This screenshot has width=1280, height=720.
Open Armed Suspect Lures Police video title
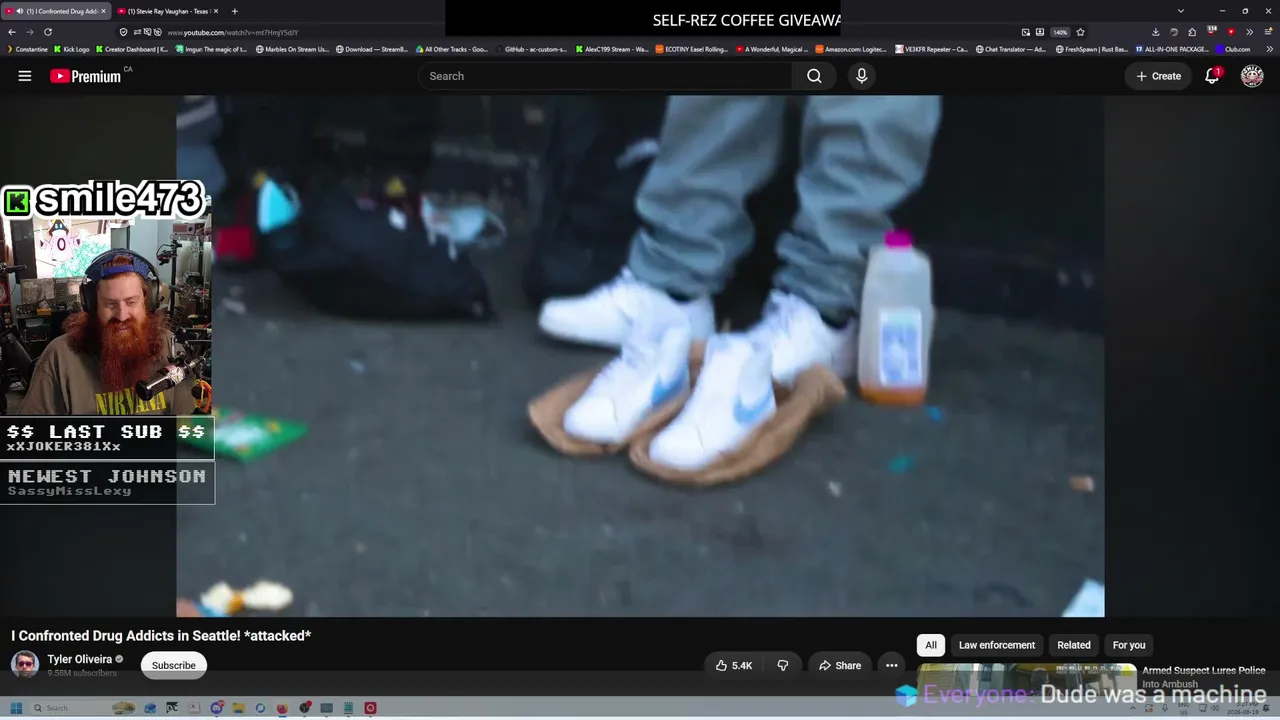pyautogui.click(x=1204, y=677)
